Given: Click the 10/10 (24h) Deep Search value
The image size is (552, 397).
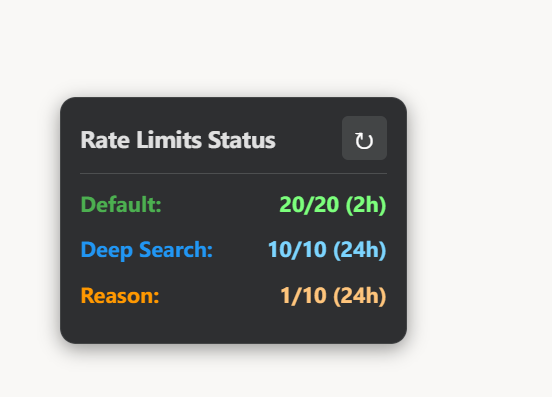Looking at the screenshot, I should 327,250.
